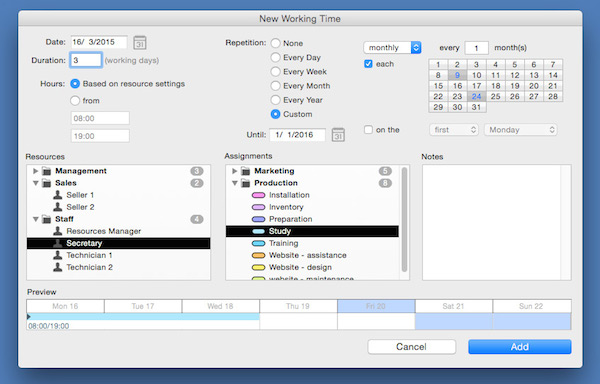
Task: Select the None repetition option
Action: click(x=275, y=43)
